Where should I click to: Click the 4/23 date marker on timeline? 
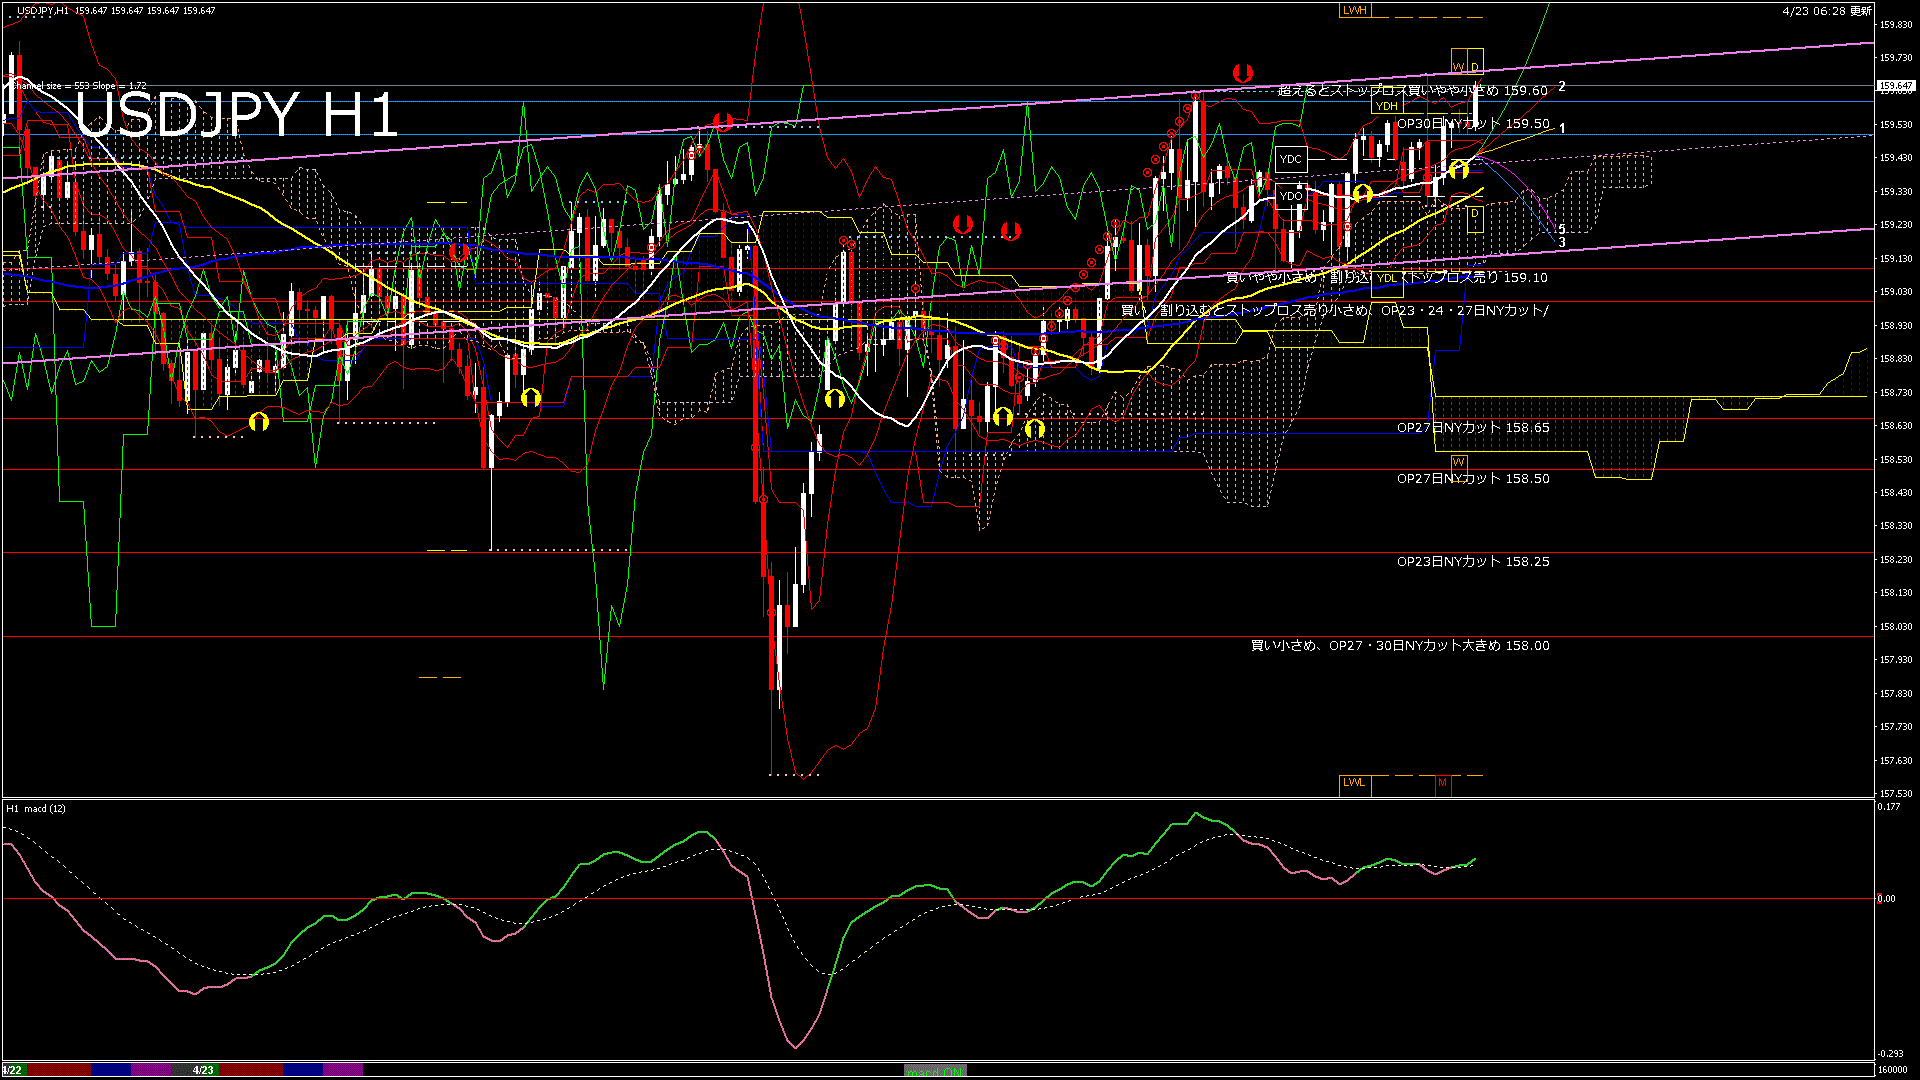tap(203, 1070)
